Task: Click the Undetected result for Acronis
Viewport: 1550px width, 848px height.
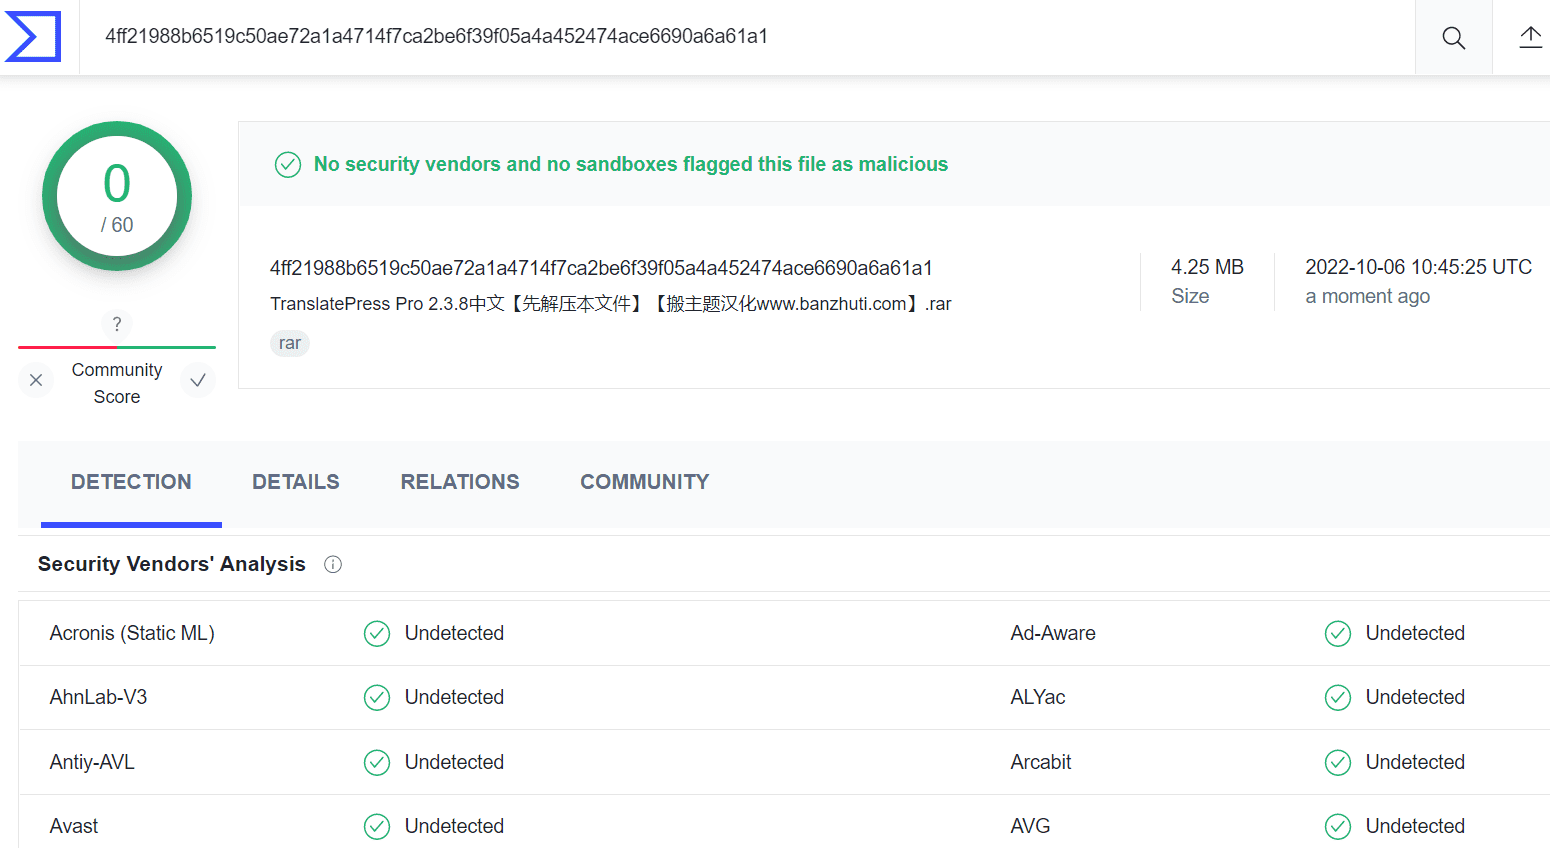Action: pos(454,633)
